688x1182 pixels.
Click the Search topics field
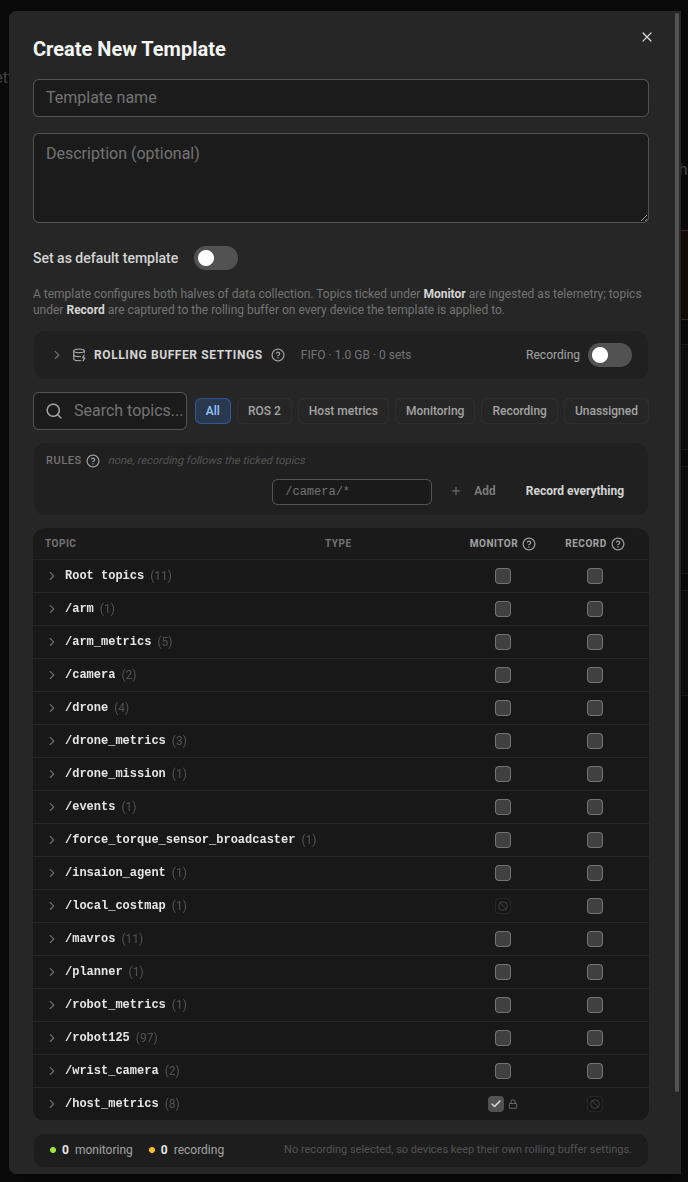(110, 411)
